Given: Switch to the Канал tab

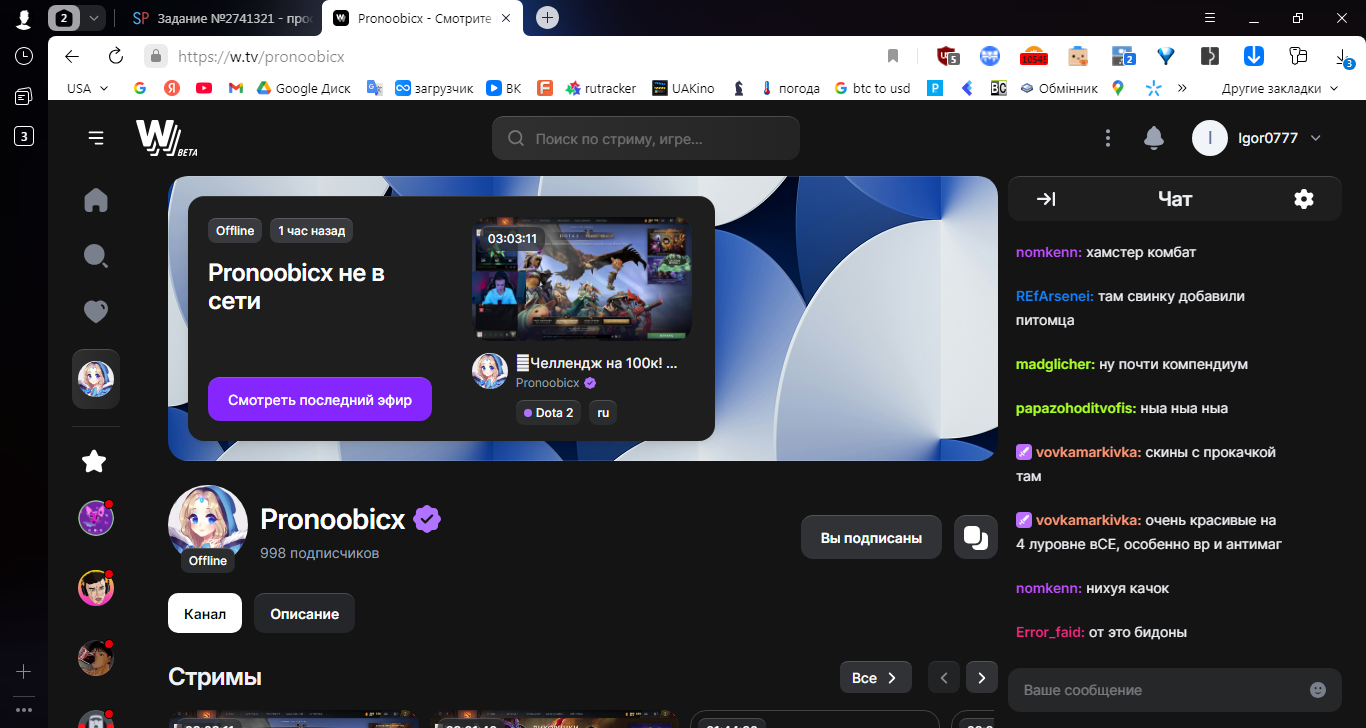Looking at the screenshot, I should coord(205,614).
